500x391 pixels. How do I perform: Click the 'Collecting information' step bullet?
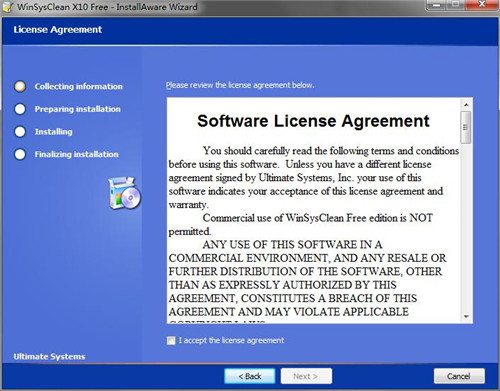pos(20,86)
